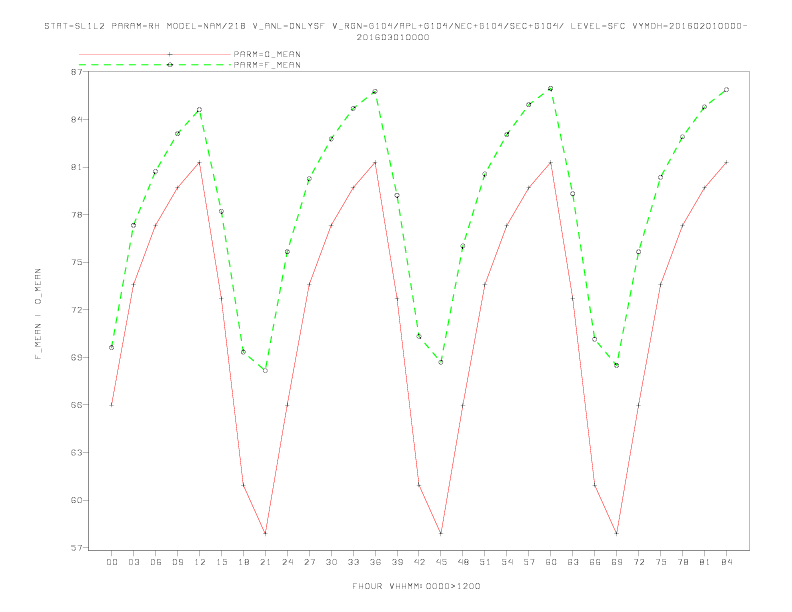The width and height of the screenshot is (792, 612).
Task: Click the O_MEAN plus marker at hour 21
Action: (x=265, y=533)
